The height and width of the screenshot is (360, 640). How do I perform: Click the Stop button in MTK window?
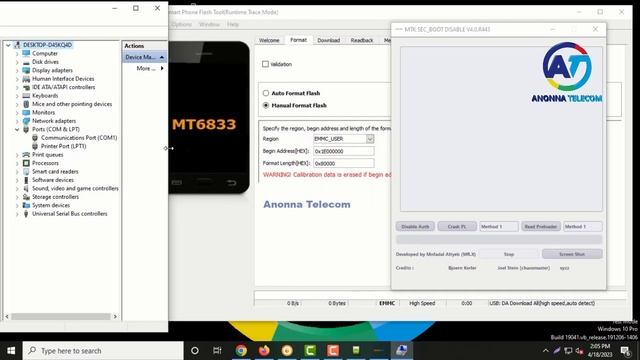click(x=509, y=254)
